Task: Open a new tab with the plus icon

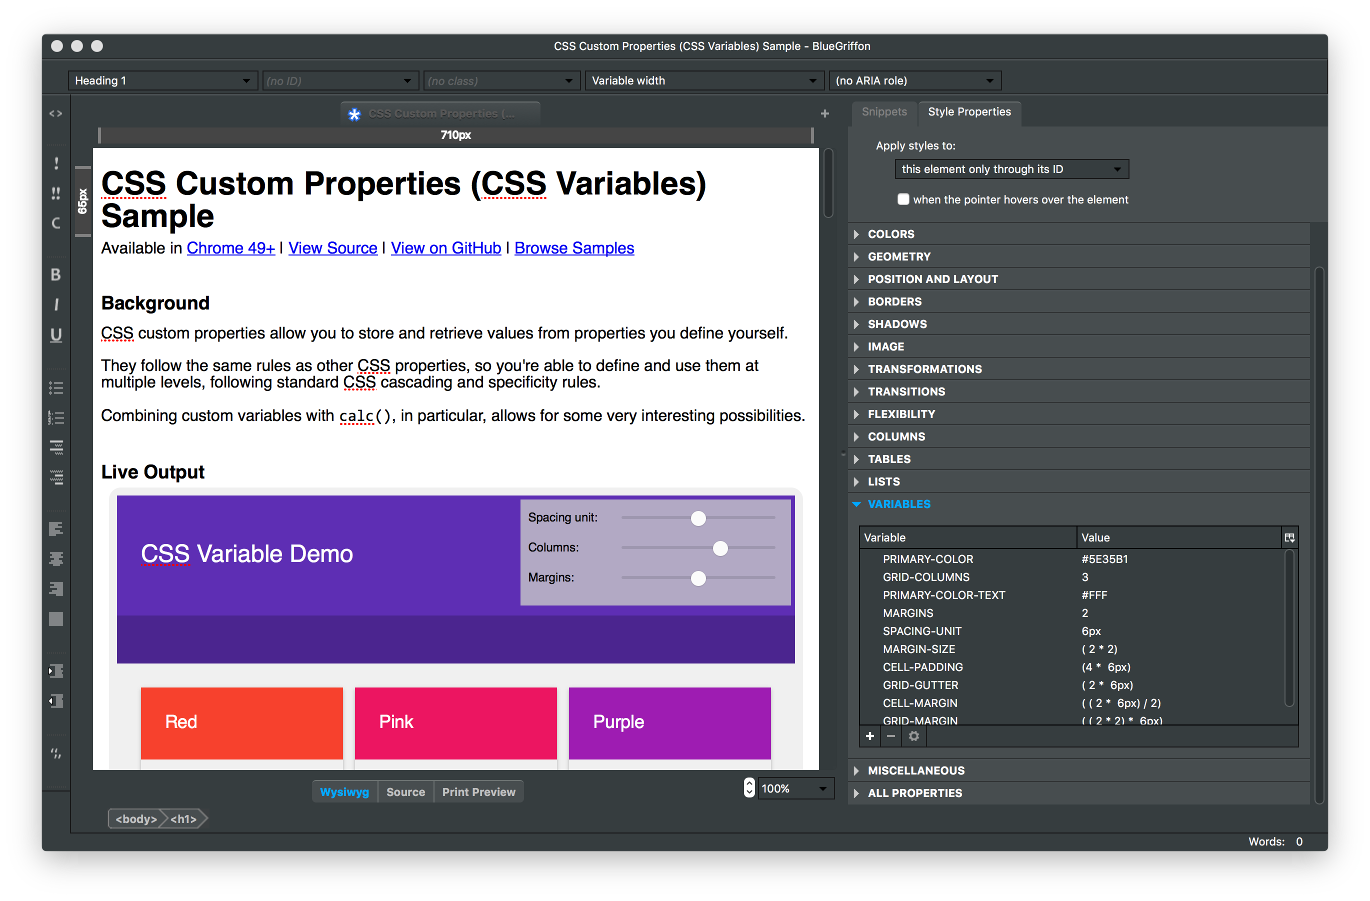Action: [825, 114]
